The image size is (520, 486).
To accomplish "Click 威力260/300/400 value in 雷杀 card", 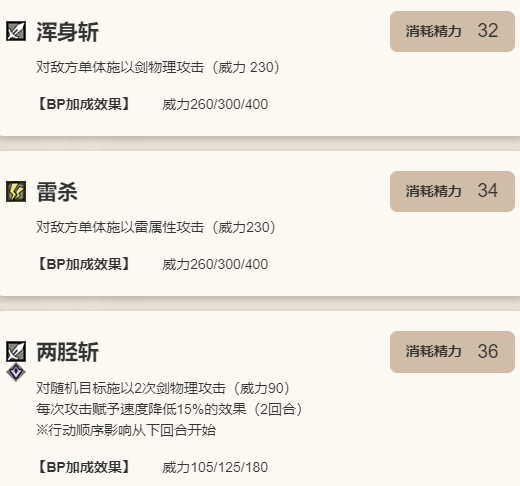I will [x=215, y=264].
